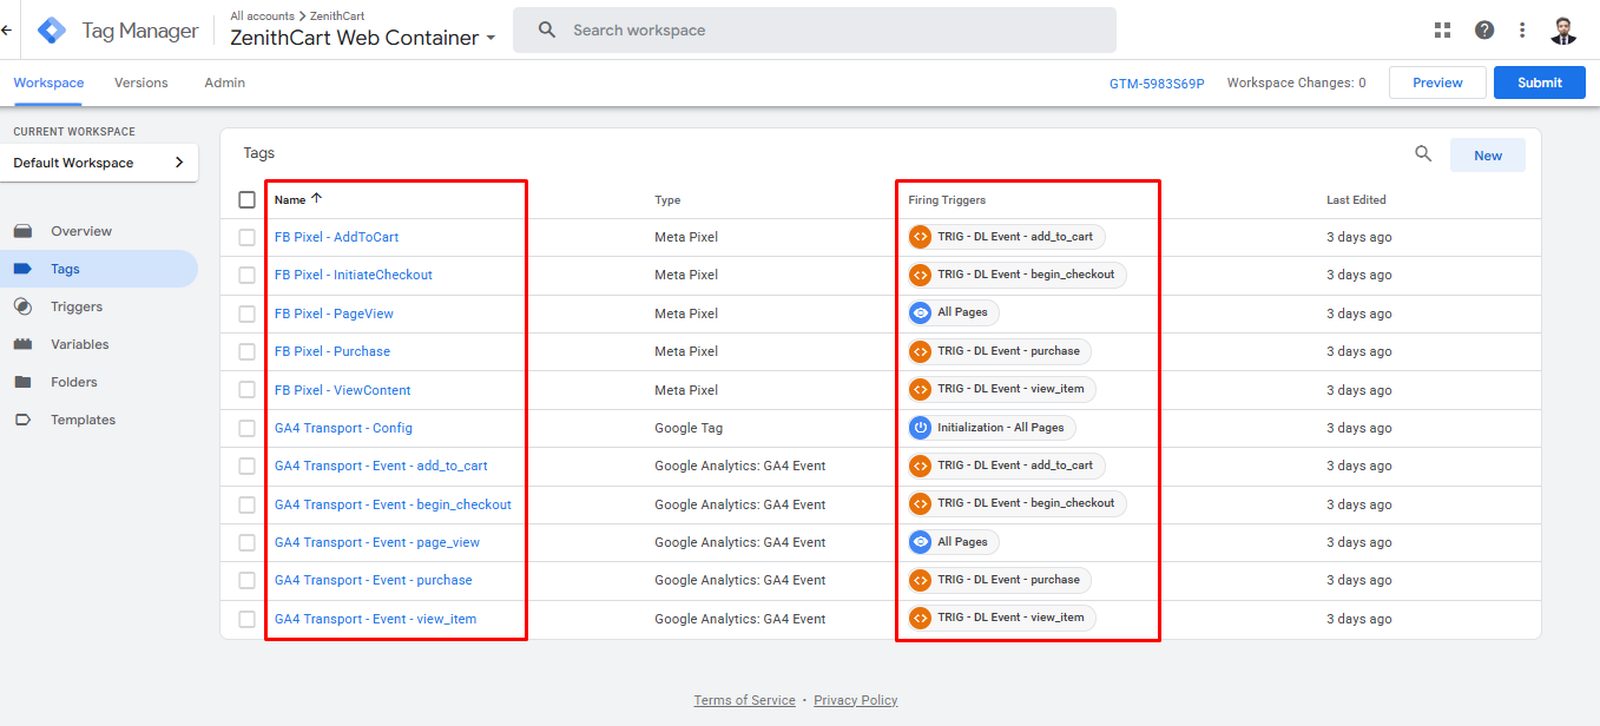Switch to the Versions tab
This screenshot has height=726, width=1600.
pos(141,83)
